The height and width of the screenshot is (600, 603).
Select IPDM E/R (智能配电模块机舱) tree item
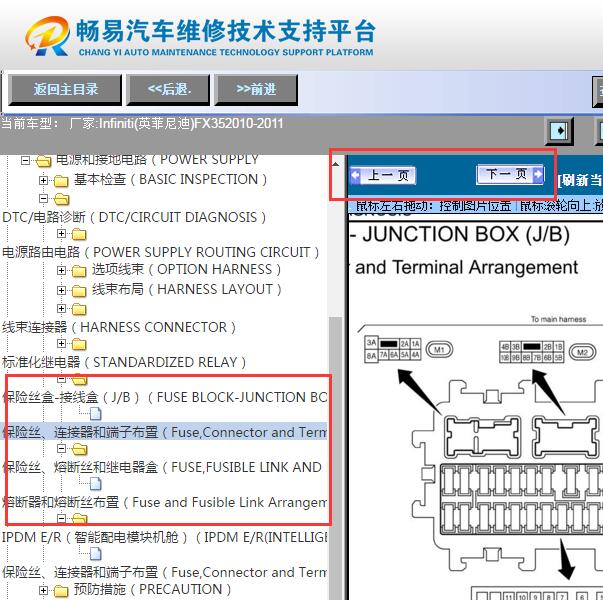coord(165,538)
